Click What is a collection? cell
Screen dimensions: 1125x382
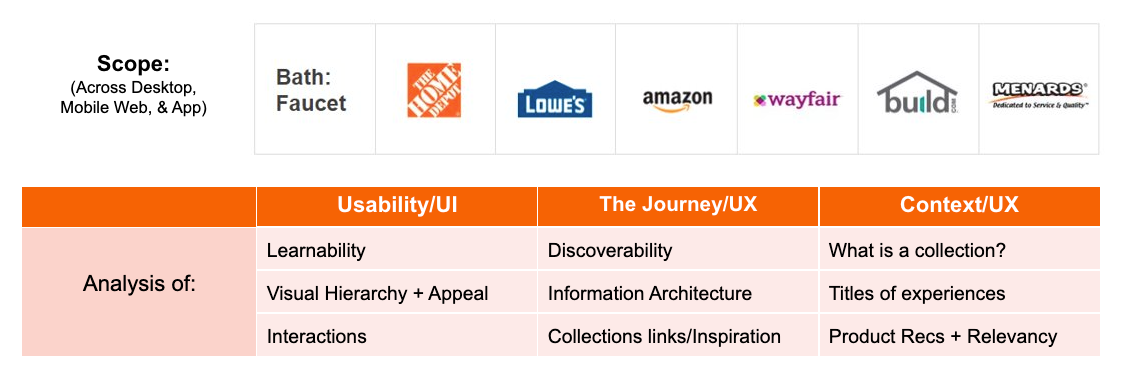959,250
